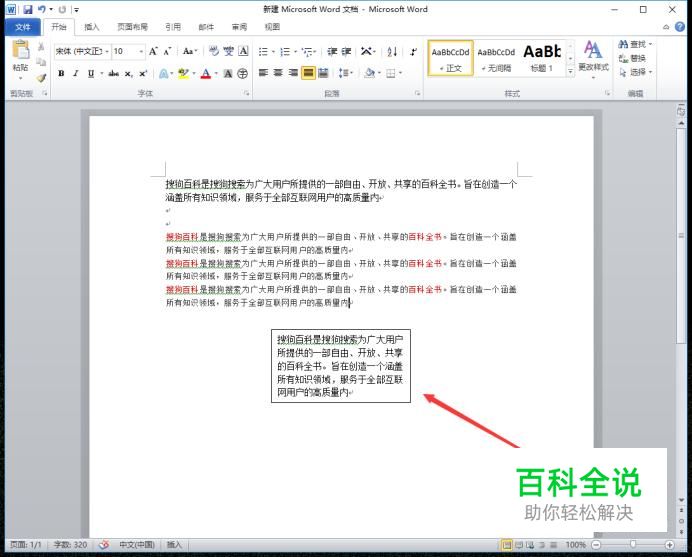Screen dimensions: 692x557
Task: Switch to Outline view
Action: pos(542,545)
